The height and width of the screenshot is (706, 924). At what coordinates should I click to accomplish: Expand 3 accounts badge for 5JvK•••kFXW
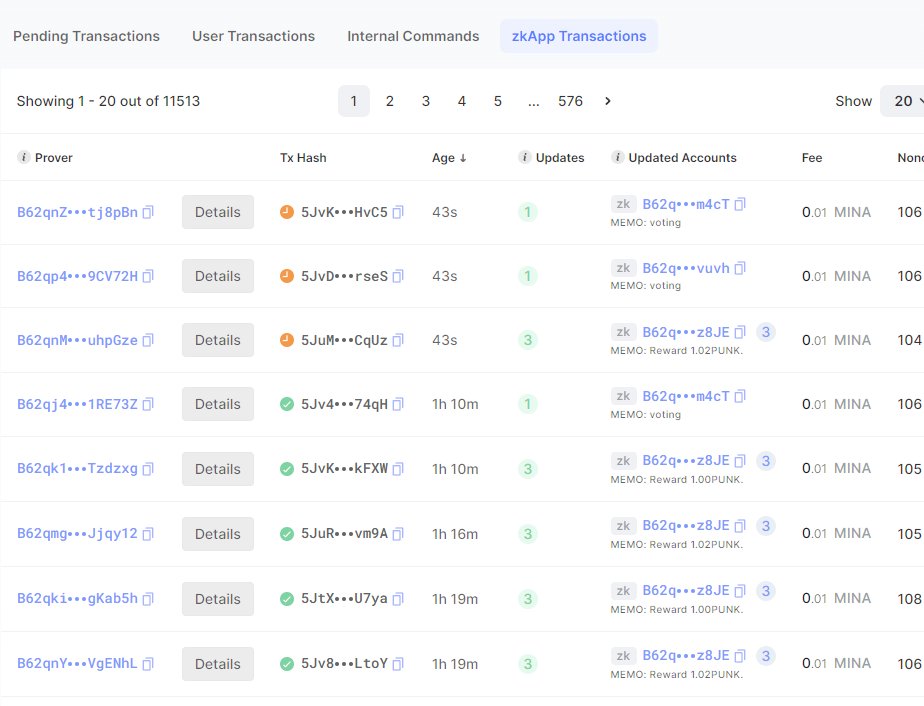coord(765,461)
